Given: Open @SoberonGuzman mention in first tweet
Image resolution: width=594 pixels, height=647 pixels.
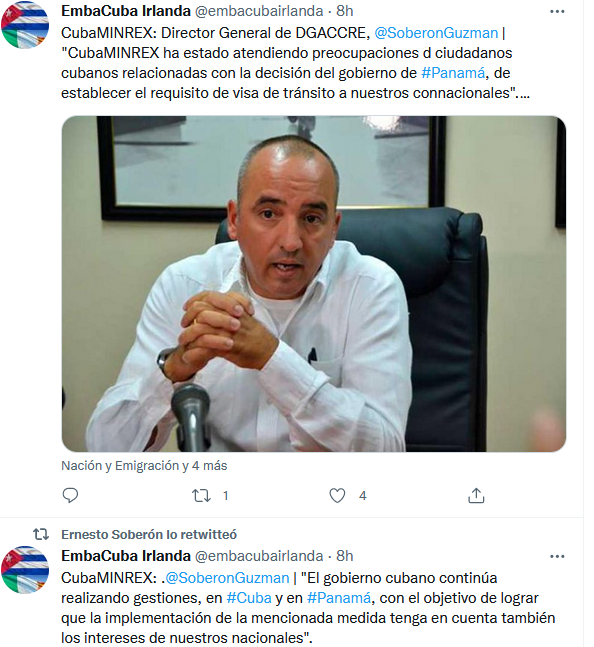Looking at the screenshot, I should pos(436,33).
